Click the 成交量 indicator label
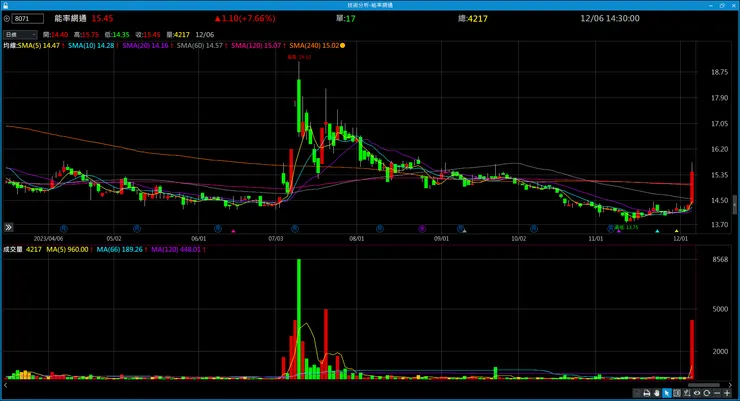Screen dimensions: 740x401 13,250
